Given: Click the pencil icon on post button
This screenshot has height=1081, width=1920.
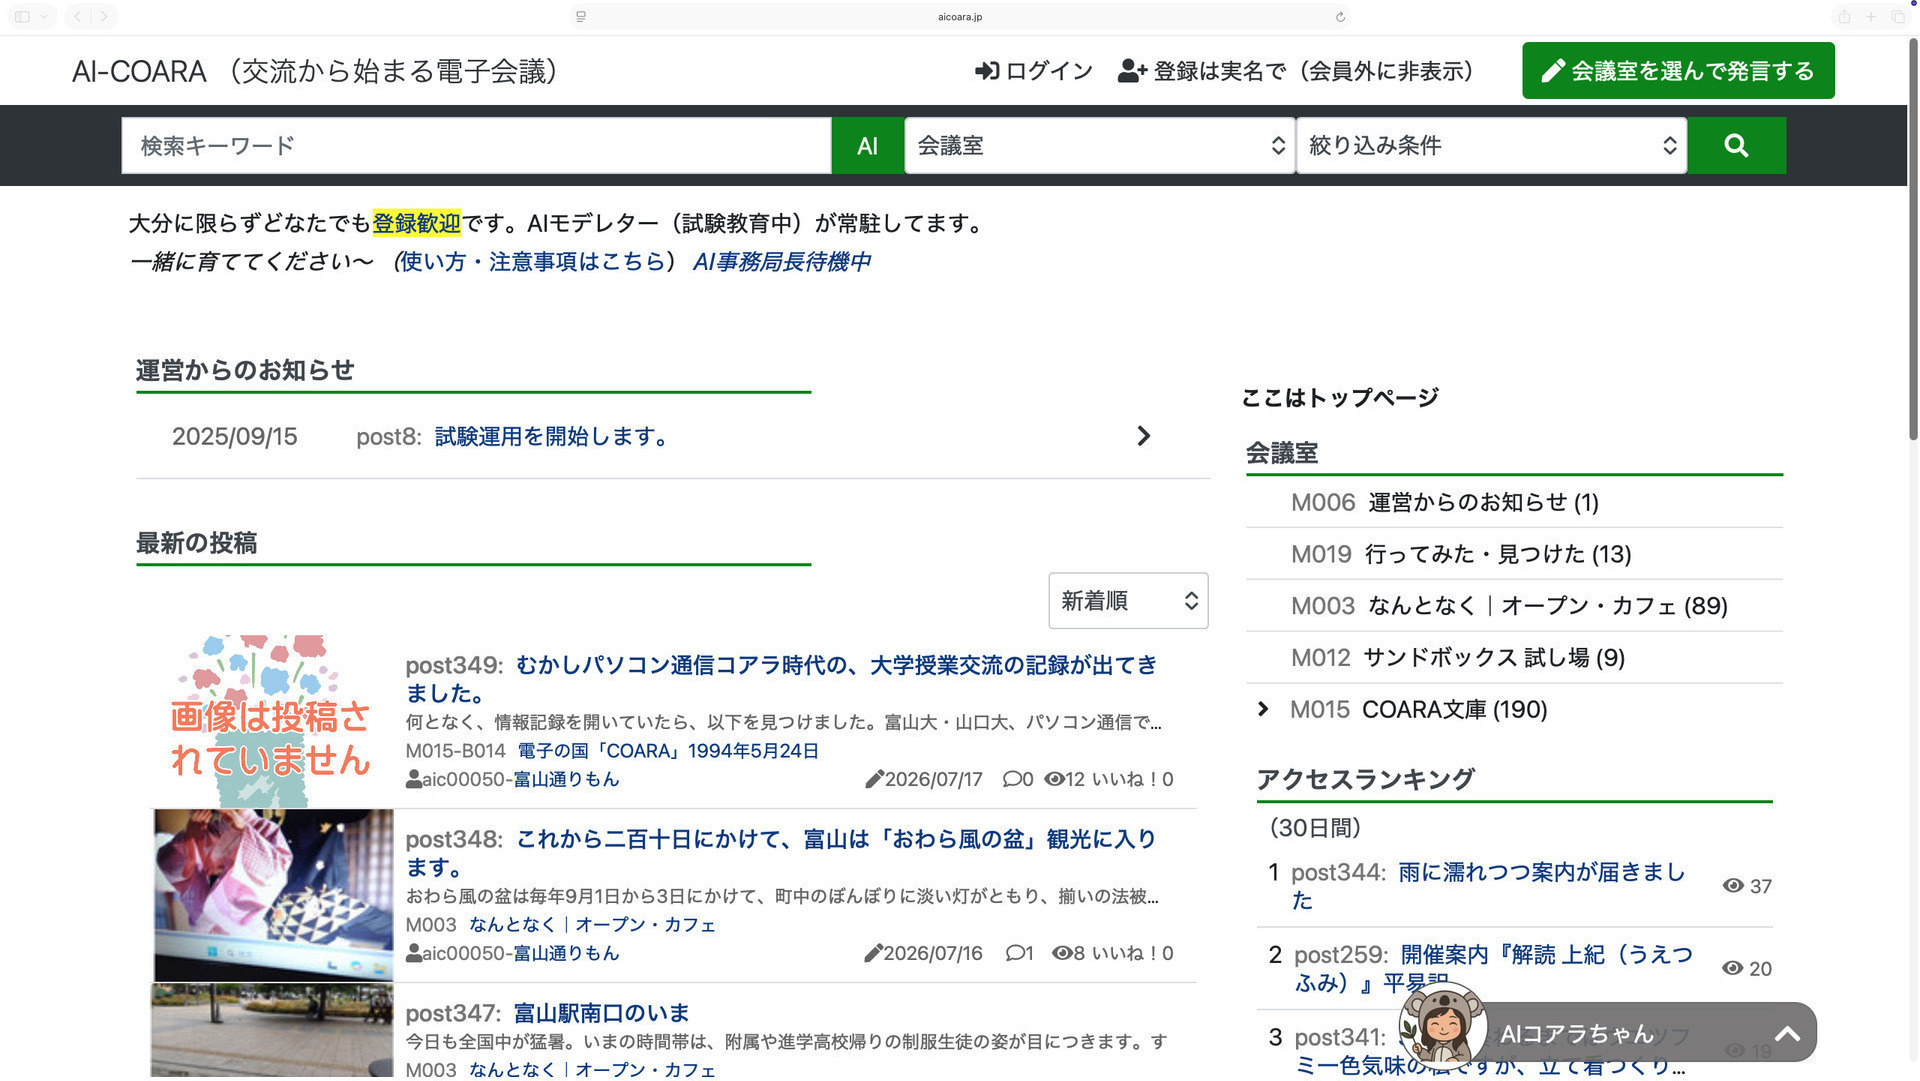Looking at the screenshot, I should (x=1553, y=71).
